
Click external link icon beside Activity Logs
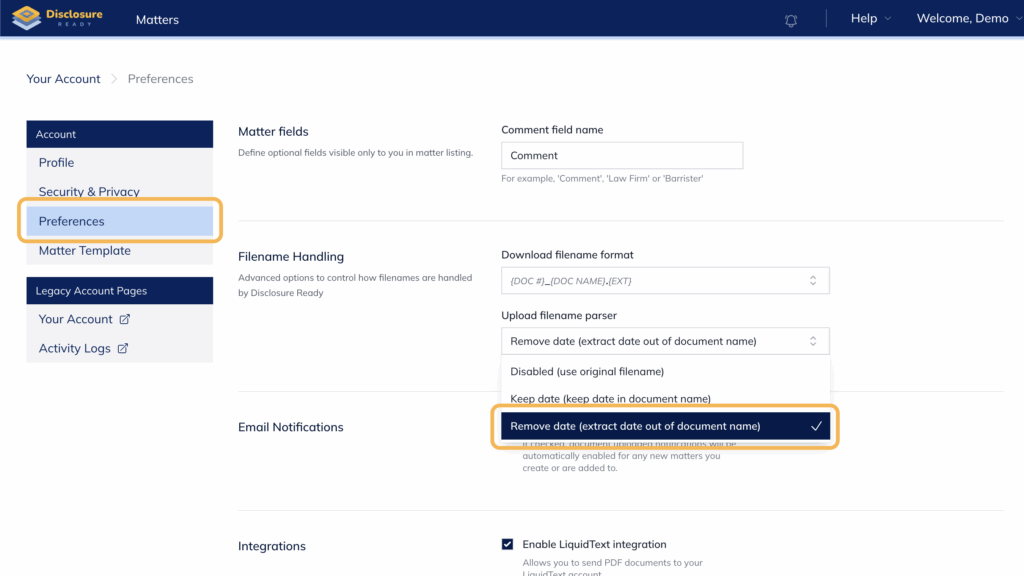point(123,349)
